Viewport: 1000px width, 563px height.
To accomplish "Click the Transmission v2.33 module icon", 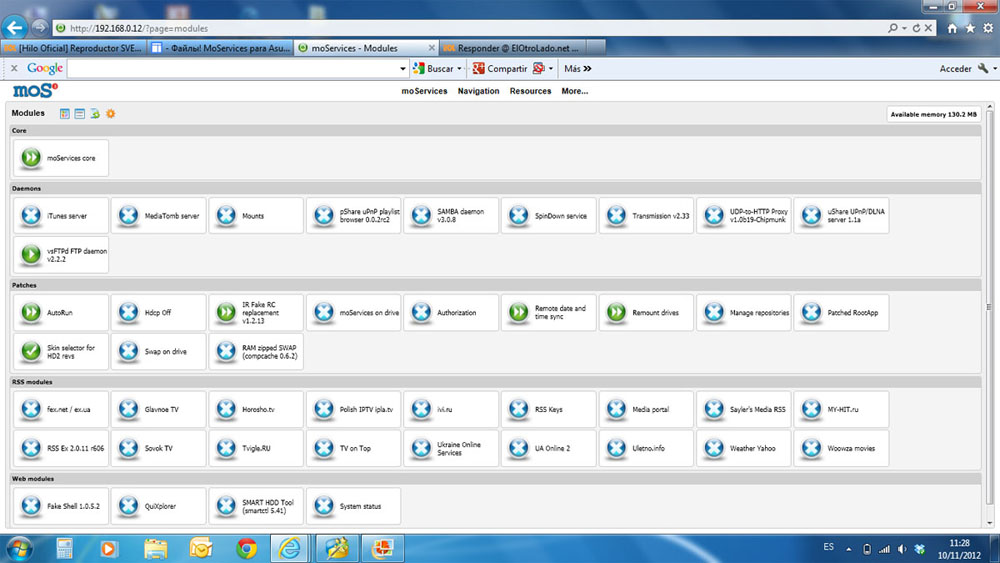I will click(616, 216).
